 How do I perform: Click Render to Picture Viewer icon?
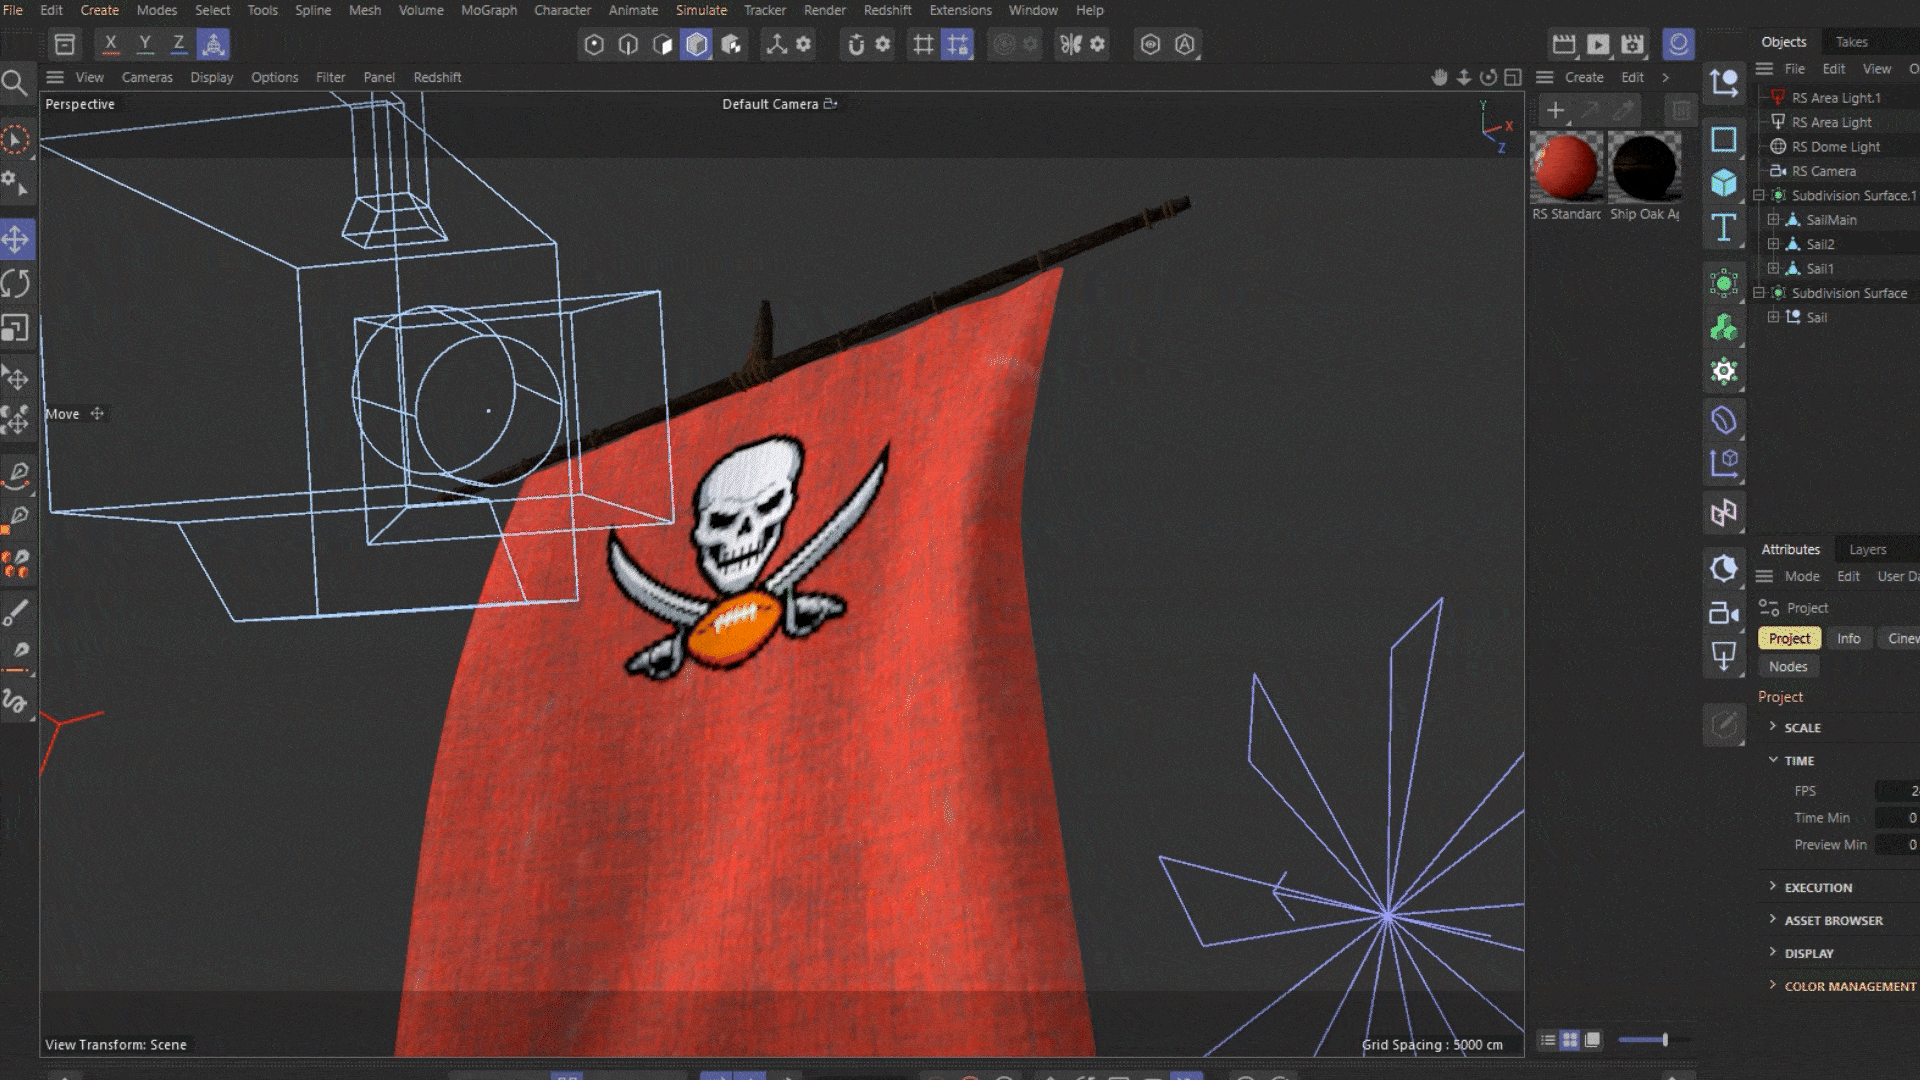1598,44
